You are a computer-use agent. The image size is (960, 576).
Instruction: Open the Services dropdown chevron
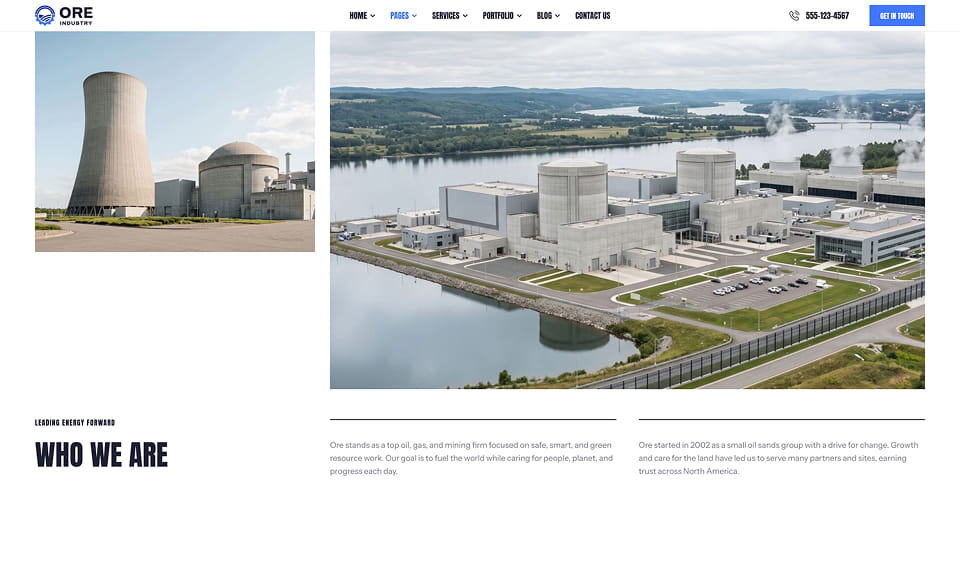465,16
